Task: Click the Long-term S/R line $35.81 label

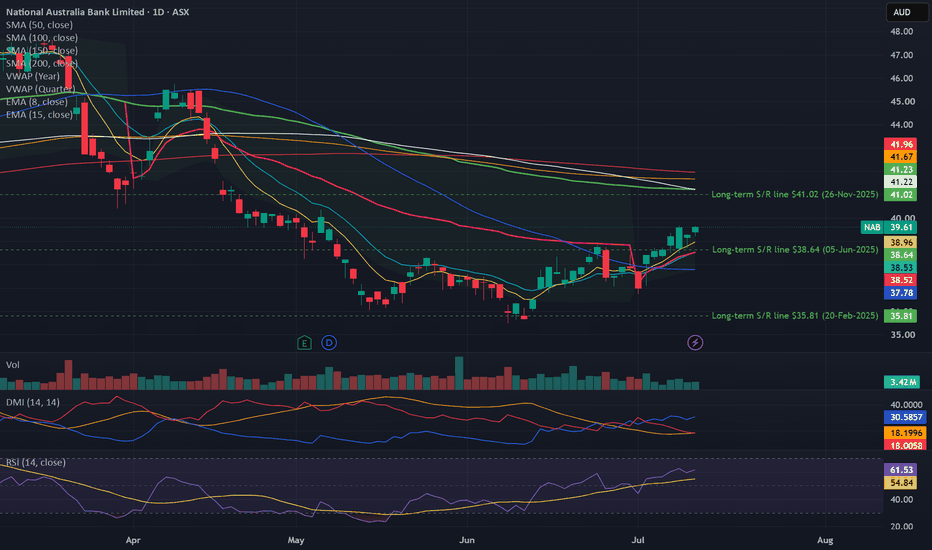Action: tap(795, 316)
